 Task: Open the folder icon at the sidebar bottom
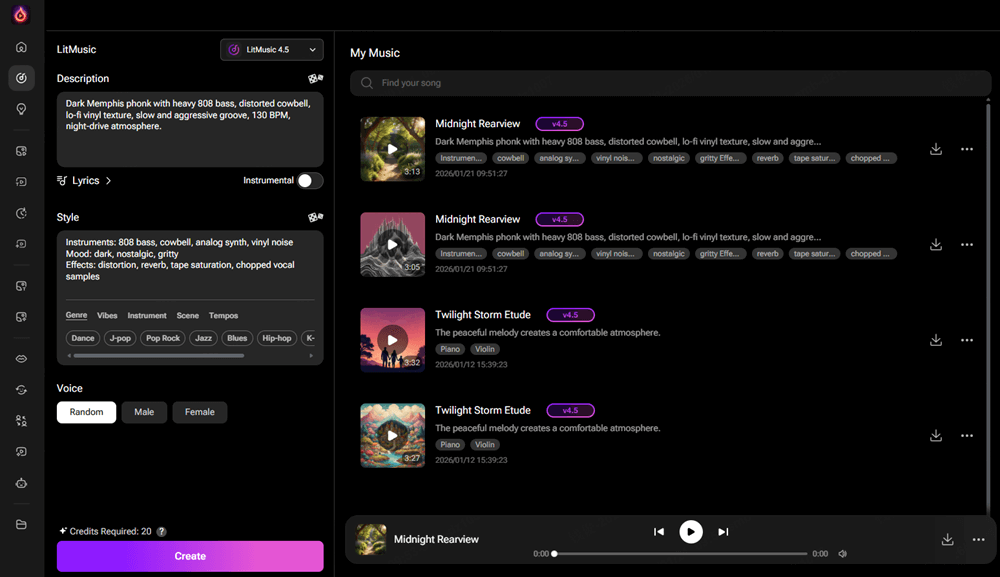click(21, 525)
